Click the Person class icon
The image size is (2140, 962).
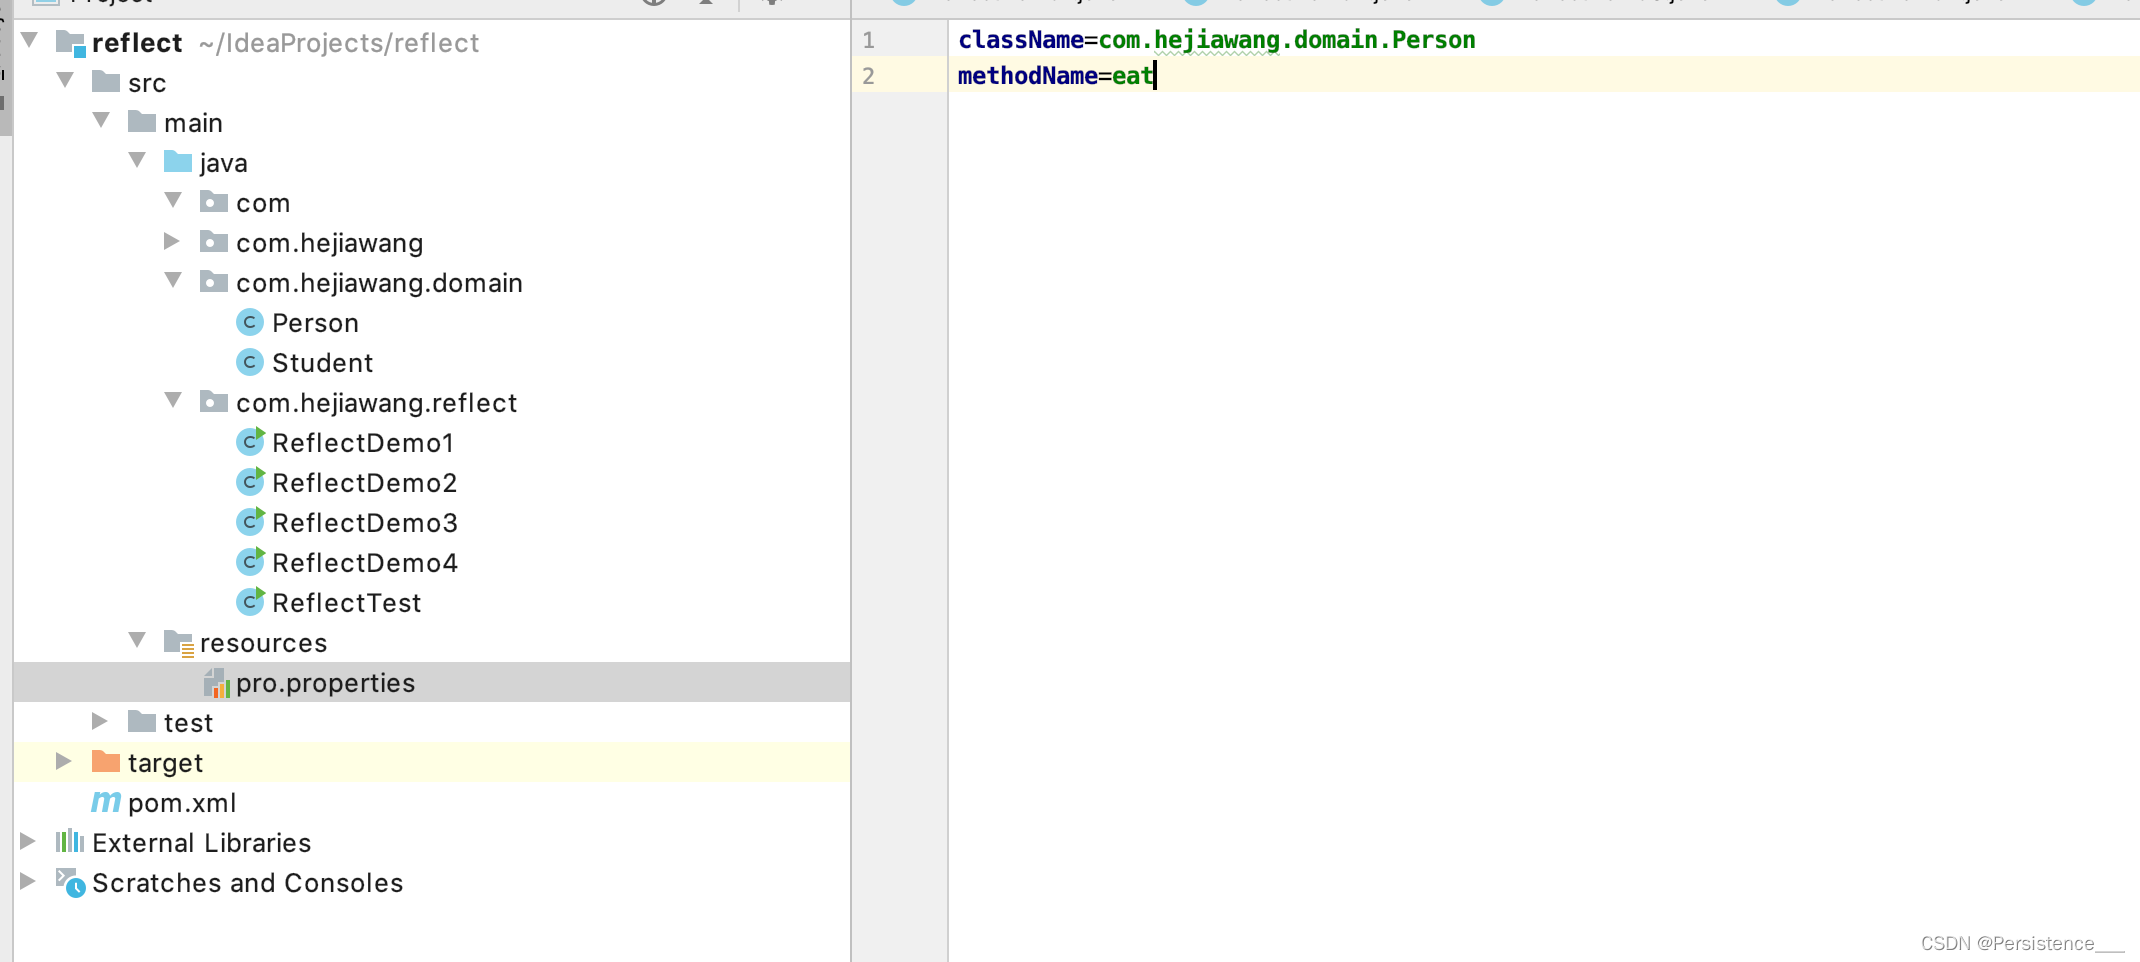250,322
